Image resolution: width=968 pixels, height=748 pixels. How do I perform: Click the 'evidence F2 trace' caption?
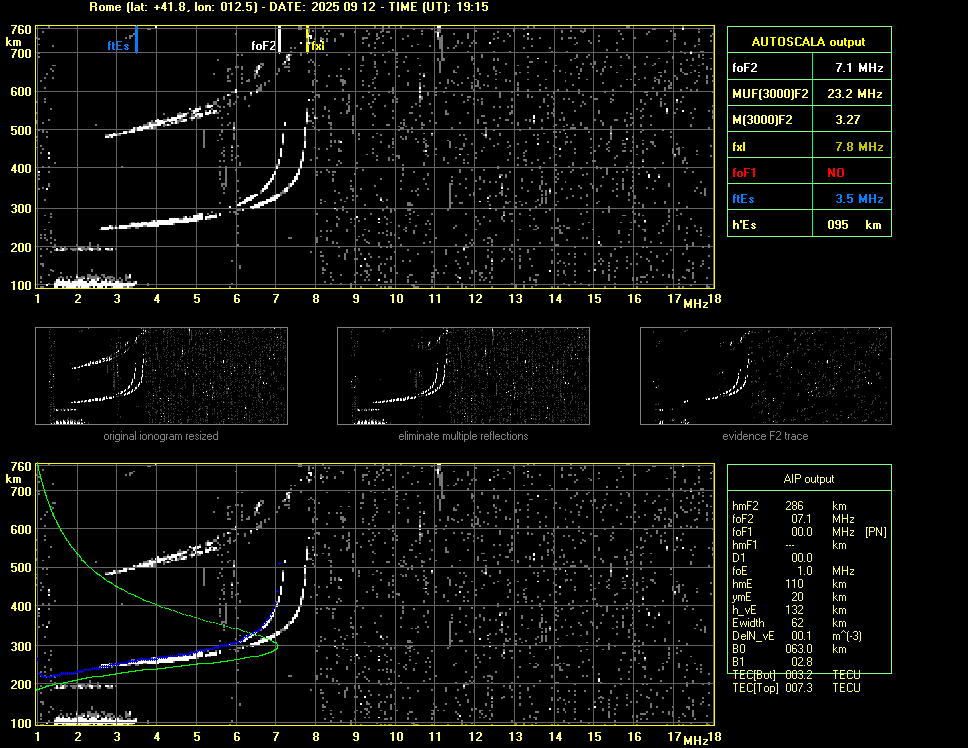pyautogui.click(x=765, y=436)
